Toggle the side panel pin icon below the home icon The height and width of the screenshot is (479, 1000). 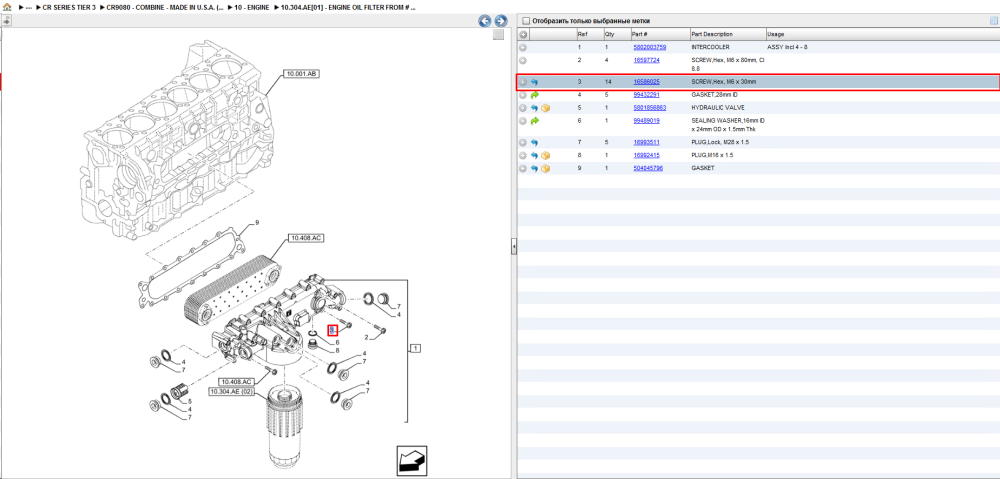[x=6, y=20]
